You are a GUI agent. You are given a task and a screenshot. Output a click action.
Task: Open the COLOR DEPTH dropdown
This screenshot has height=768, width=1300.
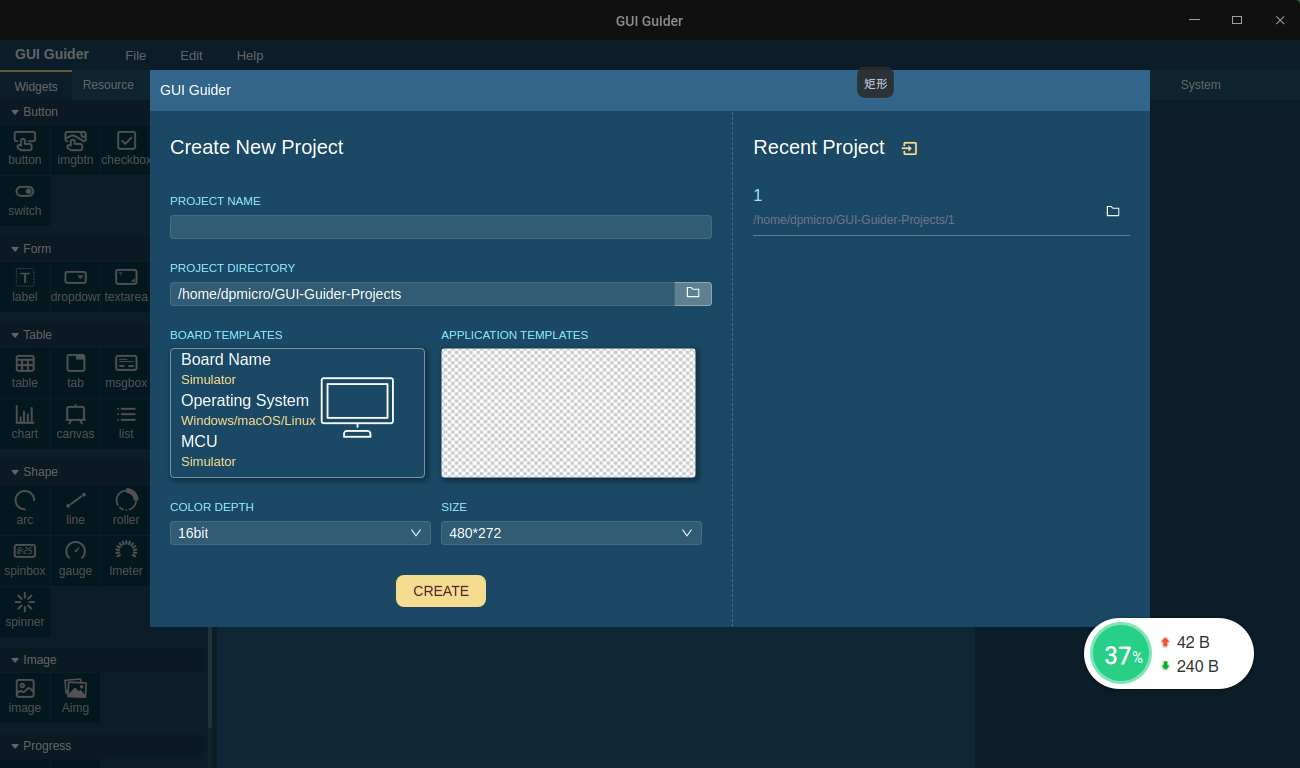click(x=300, y=533)
